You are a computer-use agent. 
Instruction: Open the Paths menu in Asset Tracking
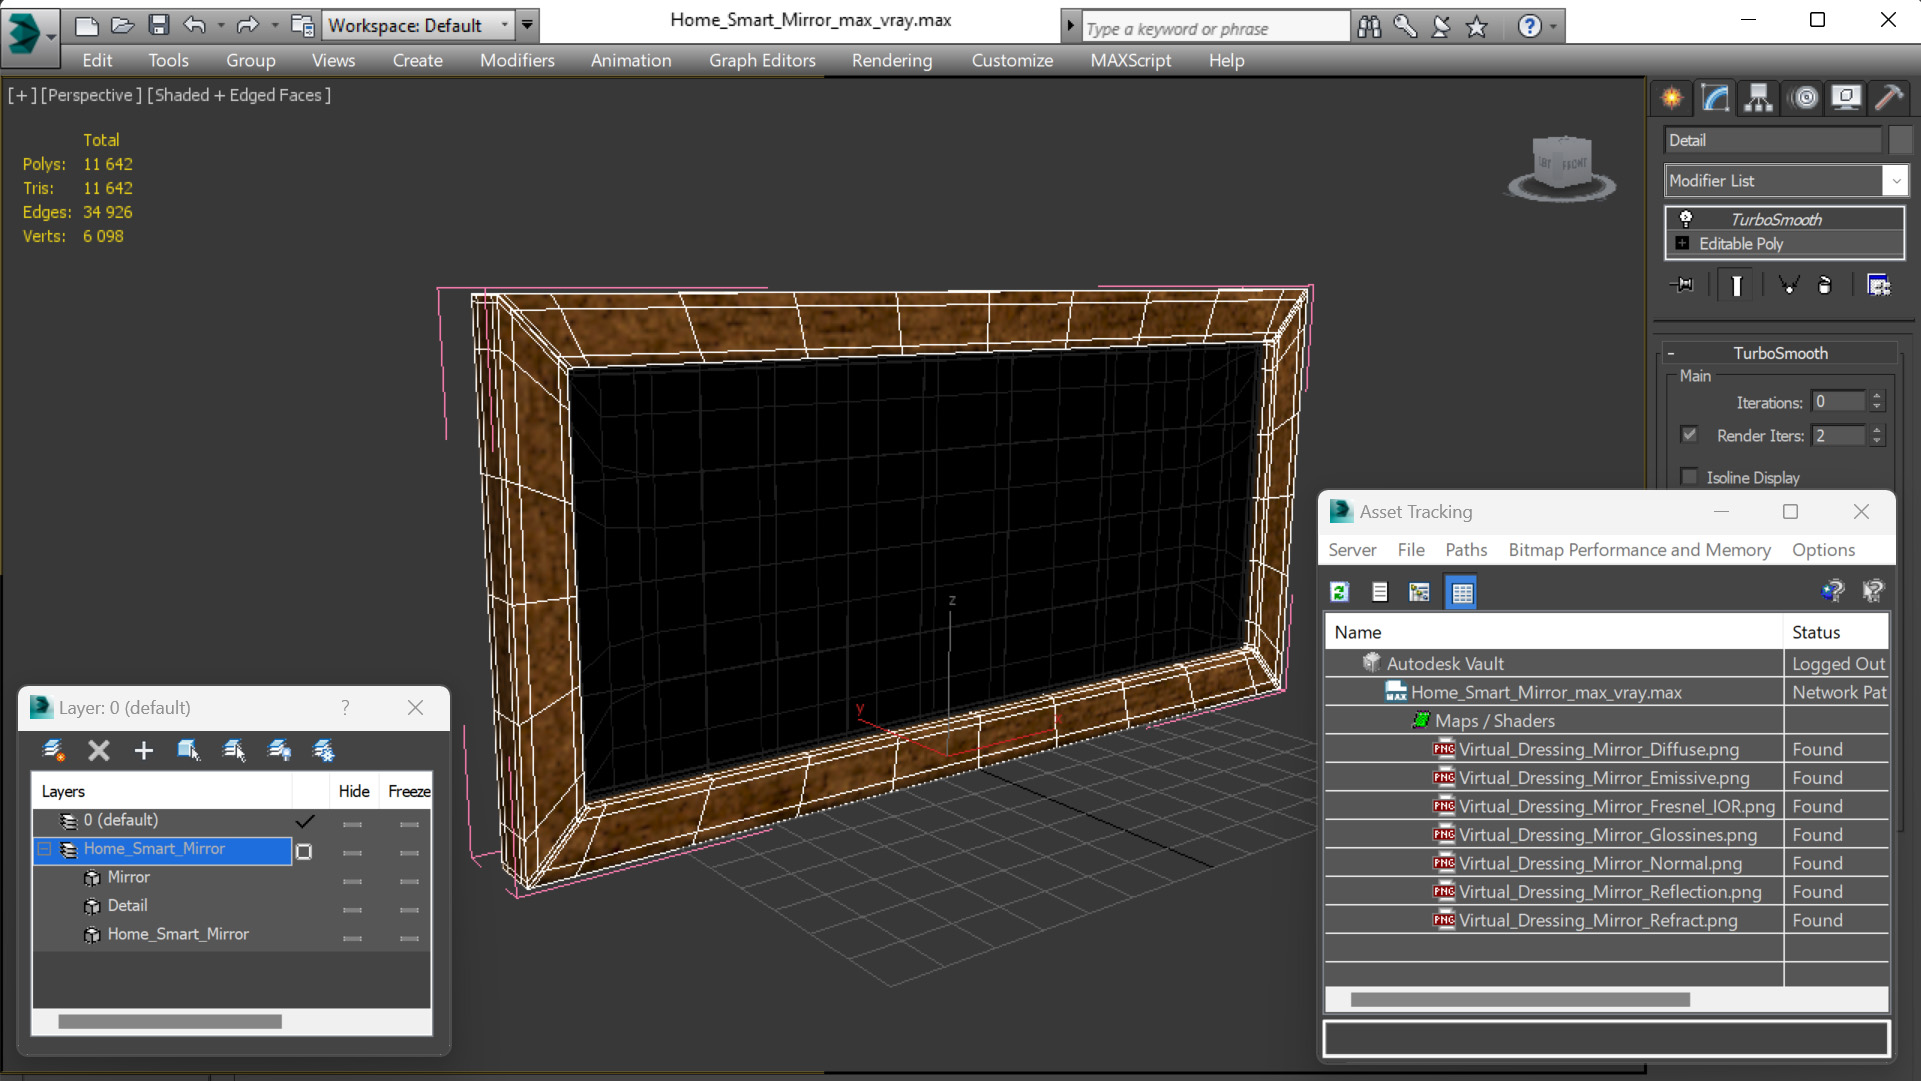click(x=1466, y=550)
